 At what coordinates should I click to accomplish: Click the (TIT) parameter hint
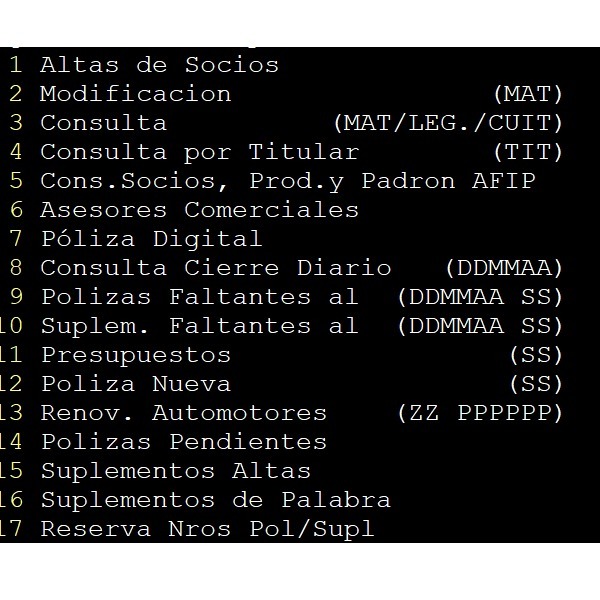click(x=528, y=152)
